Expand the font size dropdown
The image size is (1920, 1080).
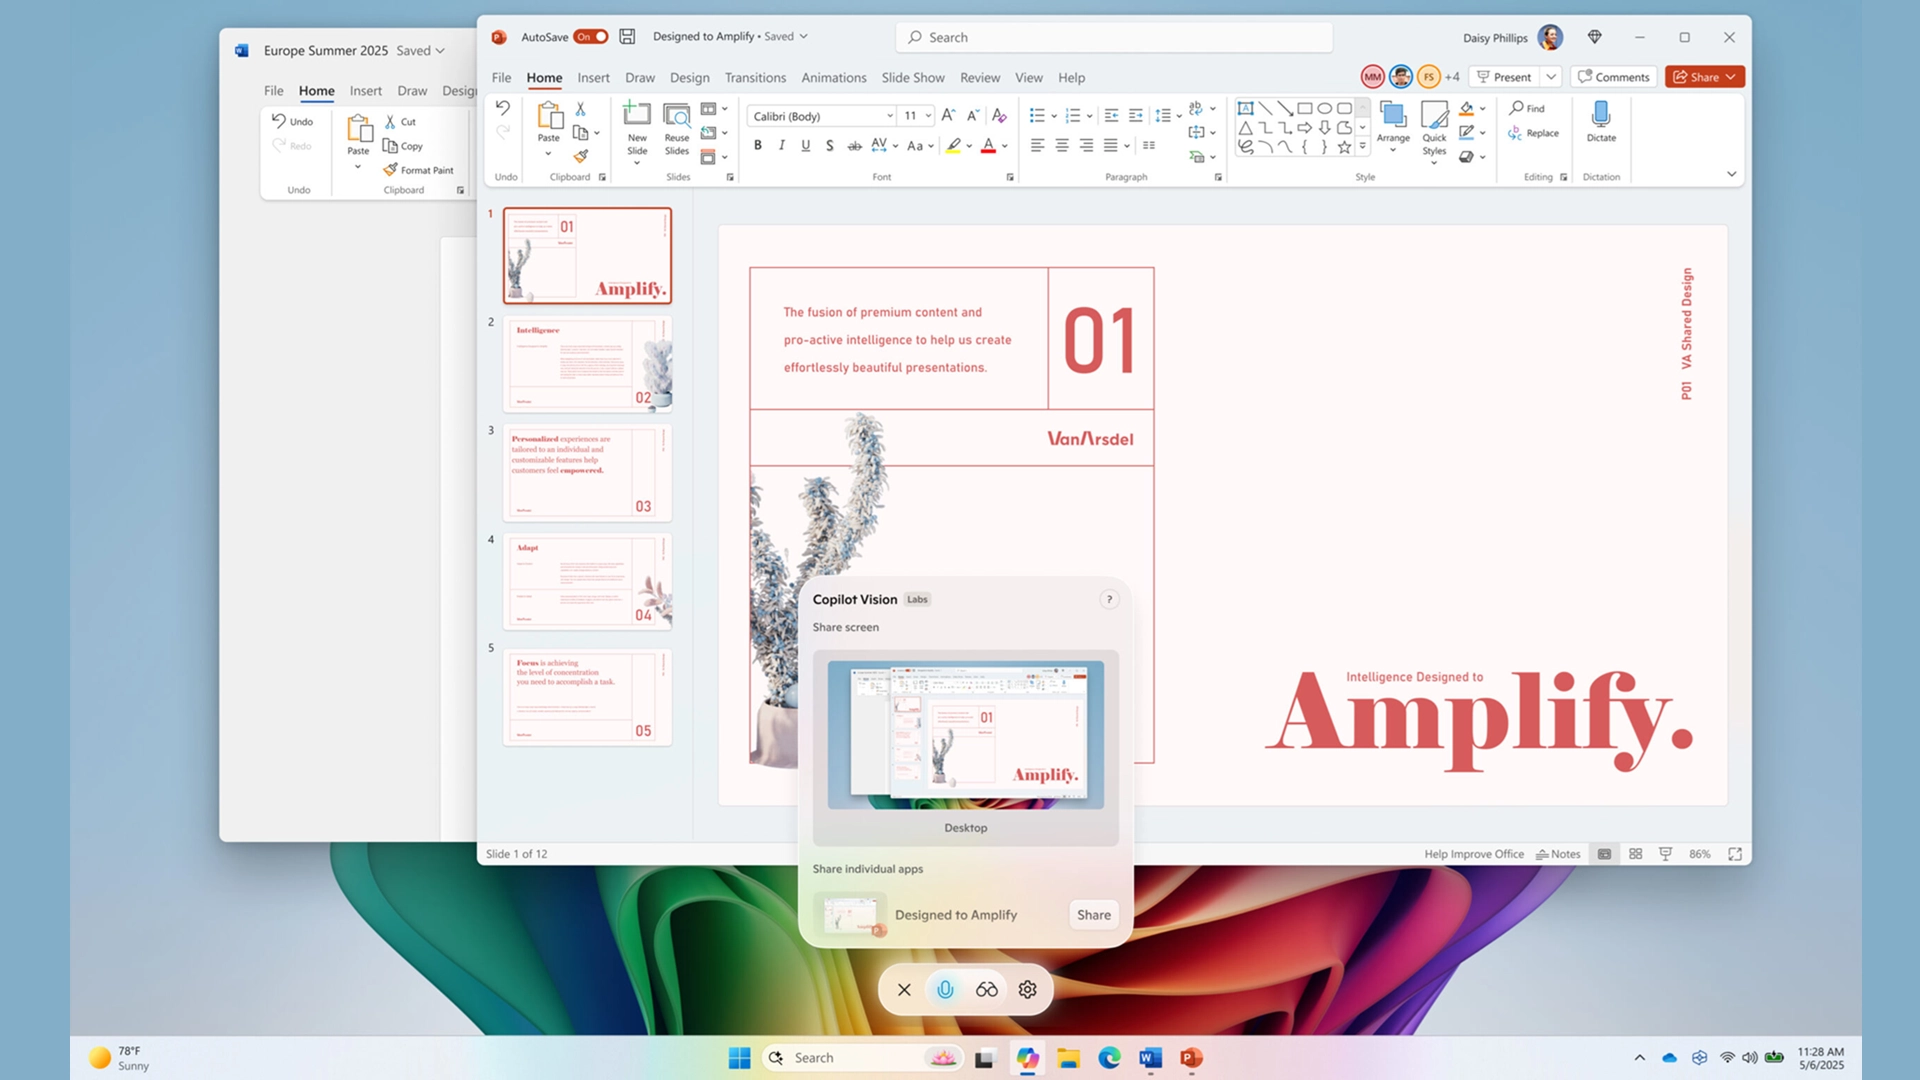pos(928,116)
